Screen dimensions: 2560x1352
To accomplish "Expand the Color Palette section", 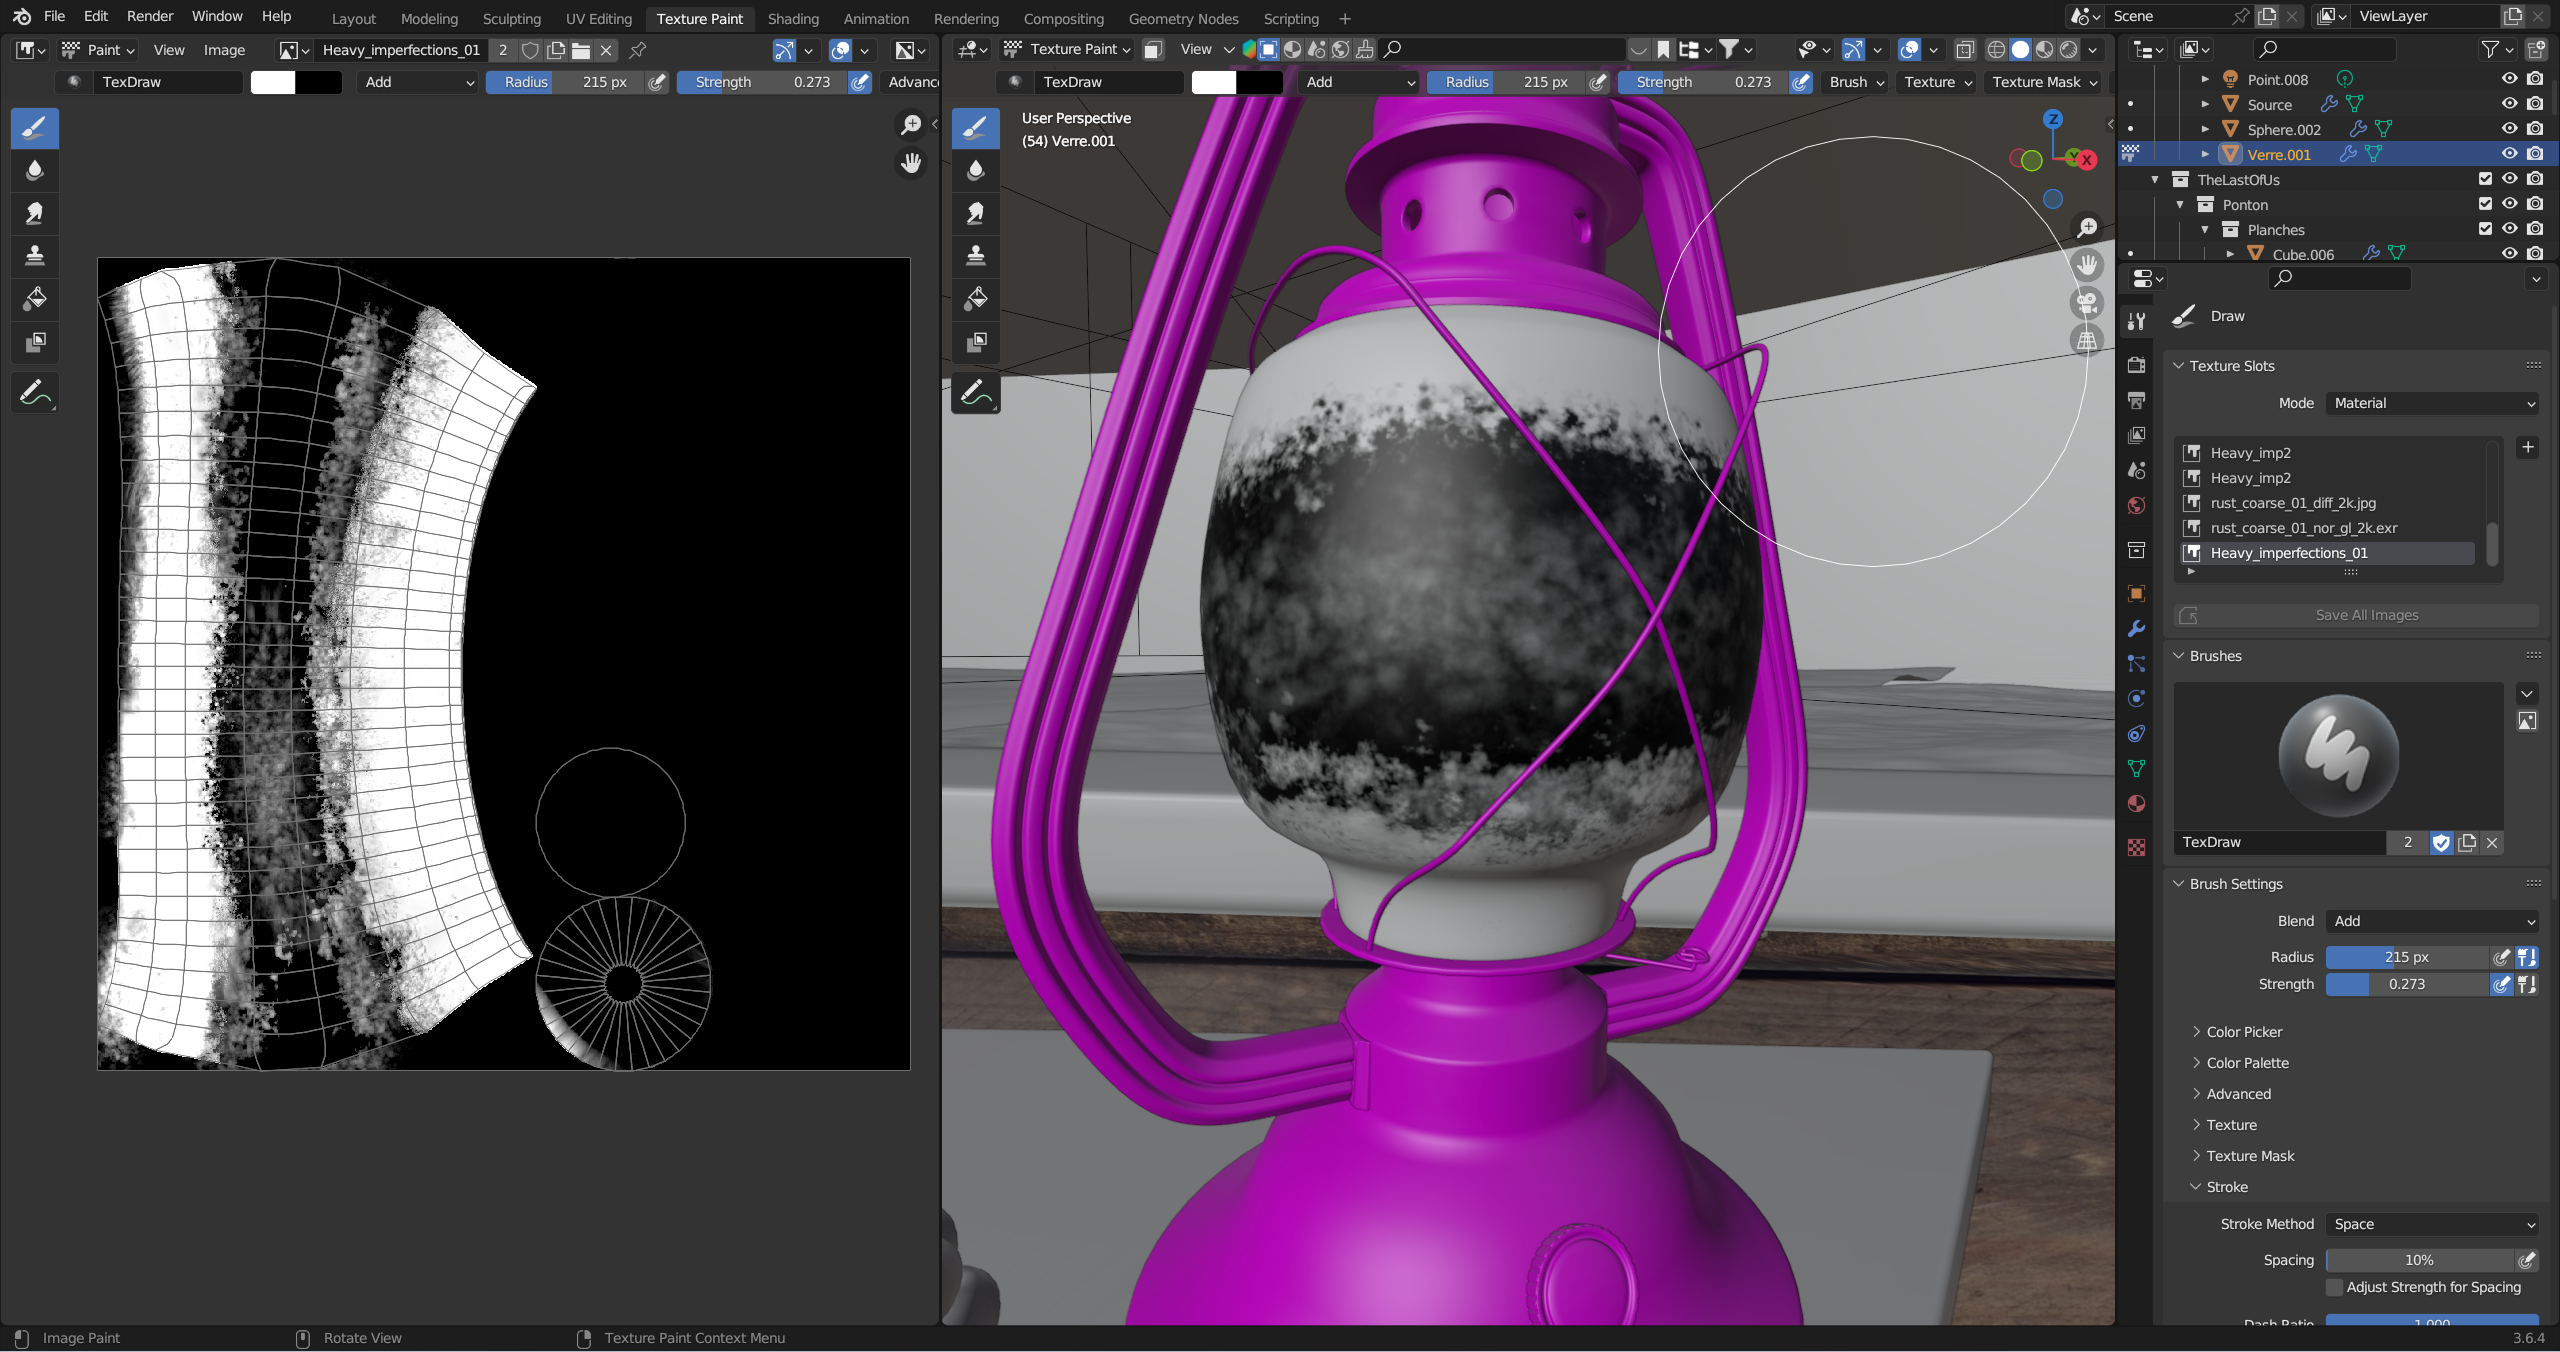I will coord(2246,1063).
